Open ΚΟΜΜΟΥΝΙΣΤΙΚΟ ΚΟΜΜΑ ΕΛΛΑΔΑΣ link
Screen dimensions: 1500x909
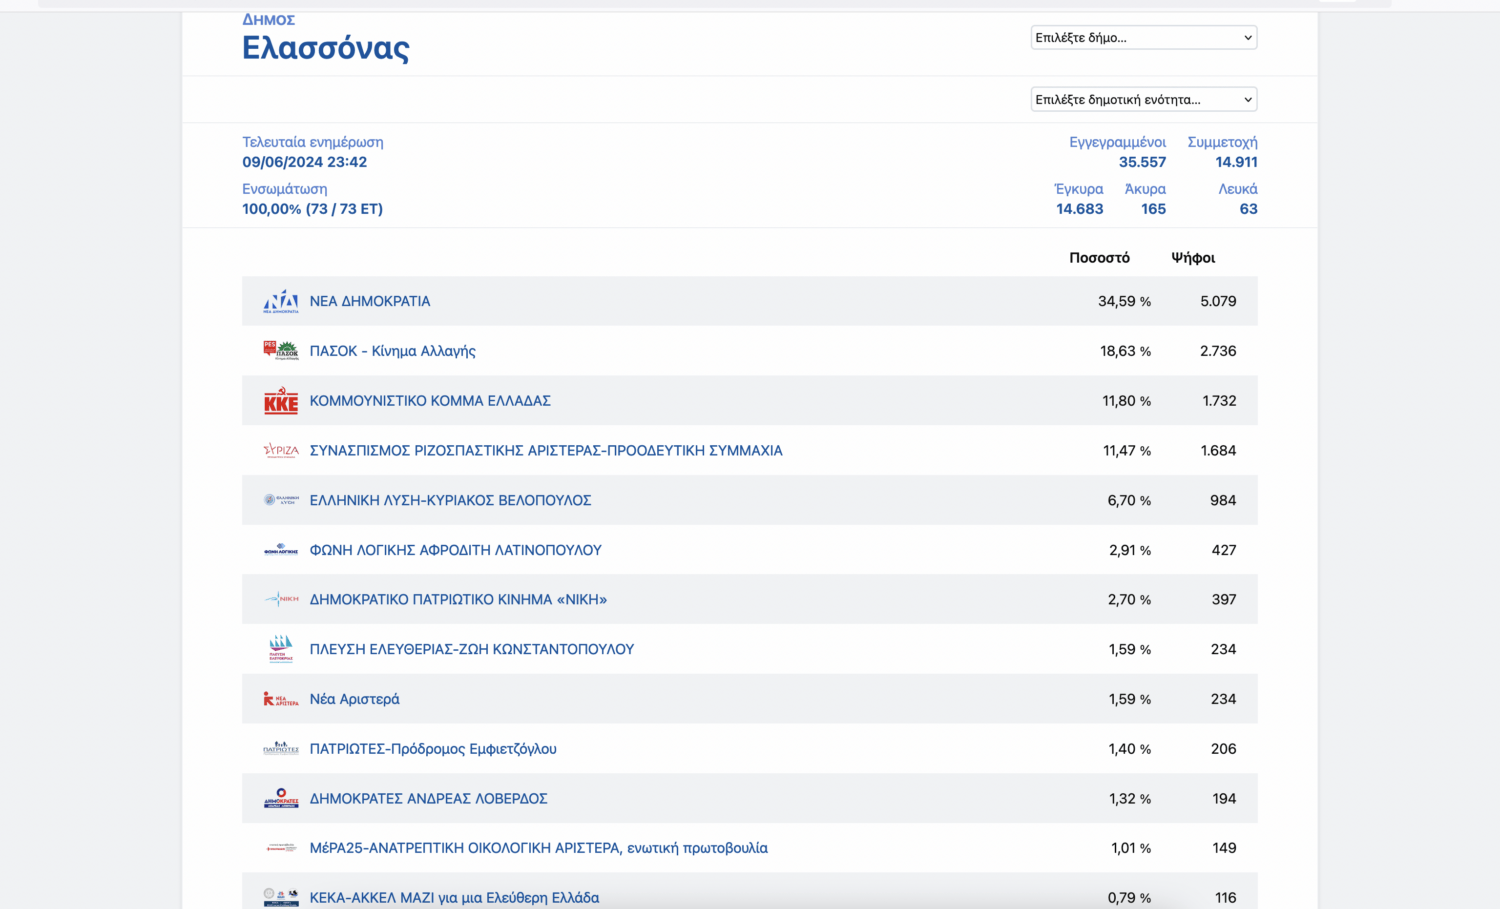[x=430, y=401]
